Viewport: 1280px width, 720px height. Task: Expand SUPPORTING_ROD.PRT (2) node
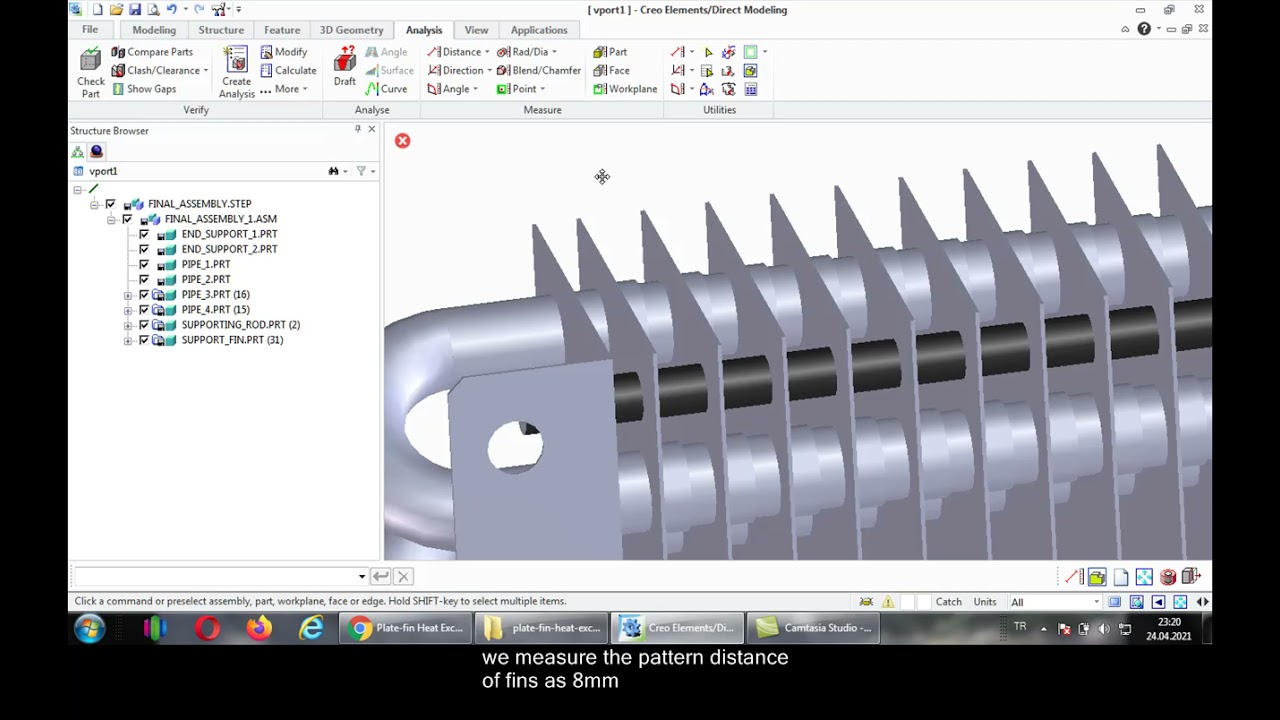128,325
